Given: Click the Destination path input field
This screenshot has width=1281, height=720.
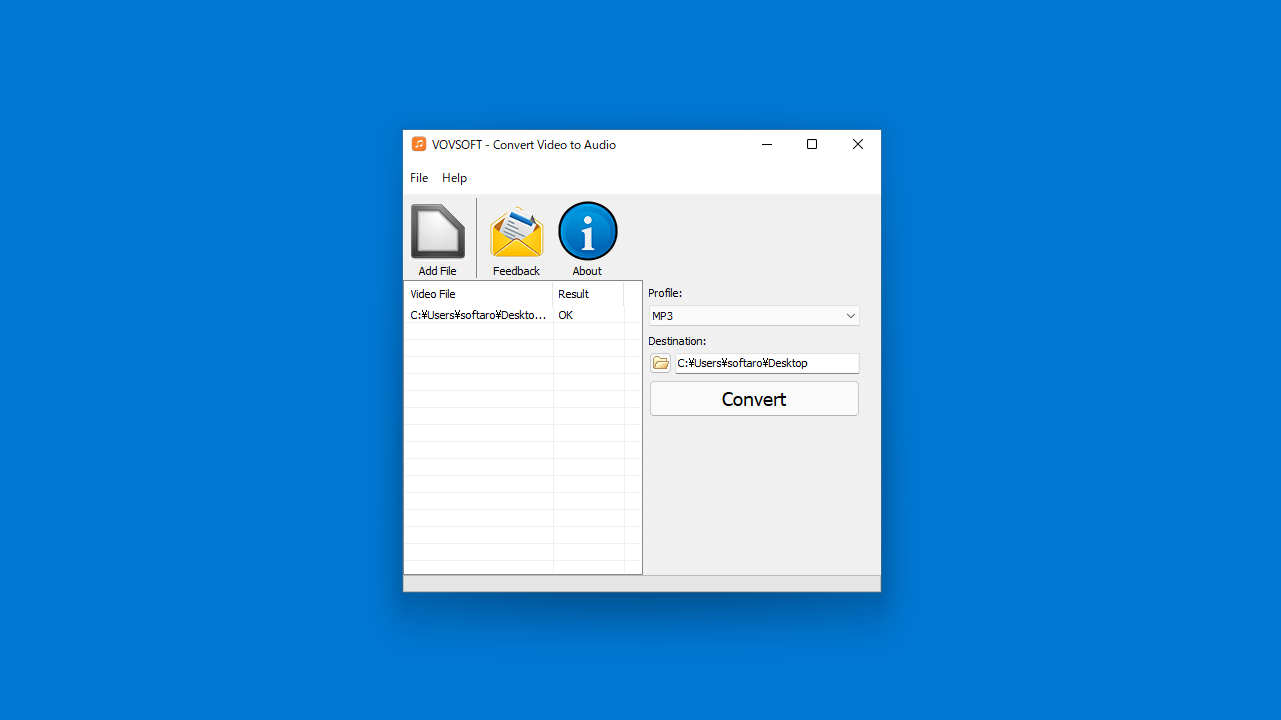Looking at the screenshot, I should click(767, 363).
